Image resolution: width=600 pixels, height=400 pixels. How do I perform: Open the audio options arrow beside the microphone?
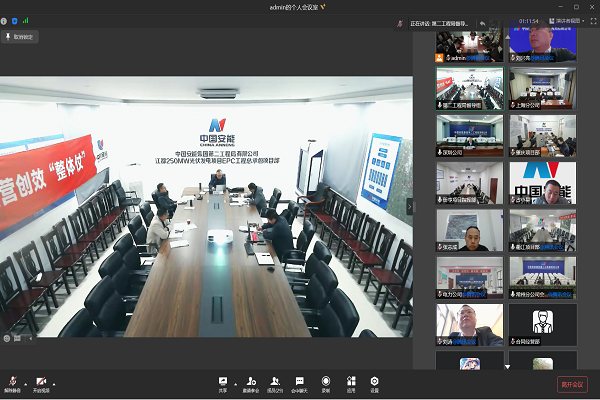click(26, 384)
